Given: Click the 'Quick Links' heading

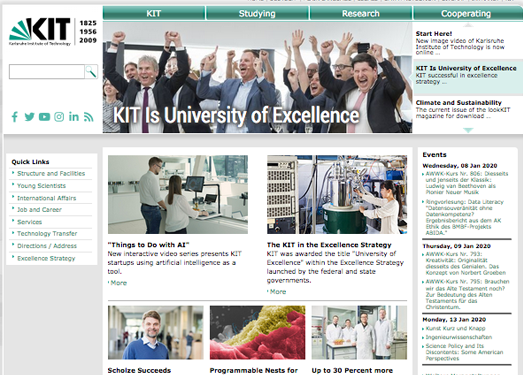Looking at the screenshot, I should click(x=30, y=162).
